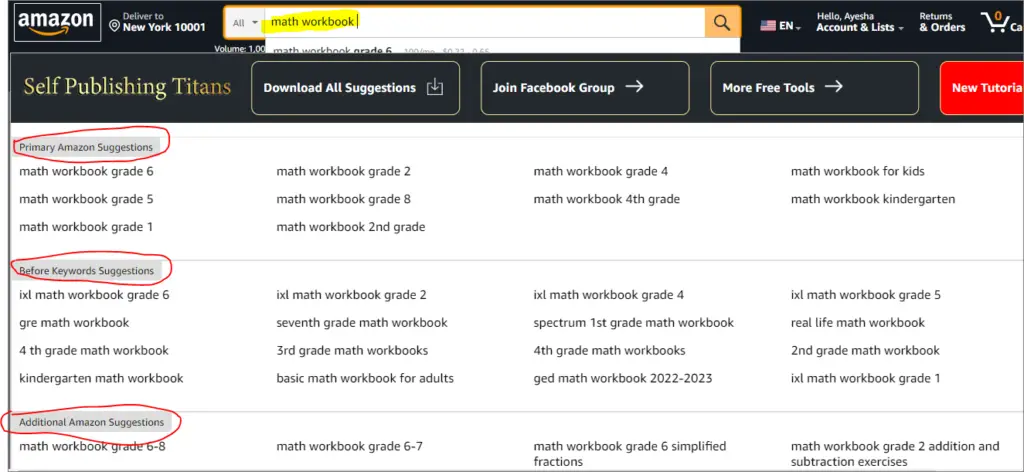Click Before Keywords Suggestions heading
Image resolution: width=1024 pixels, height=472 pixels.
coord(86,271)
